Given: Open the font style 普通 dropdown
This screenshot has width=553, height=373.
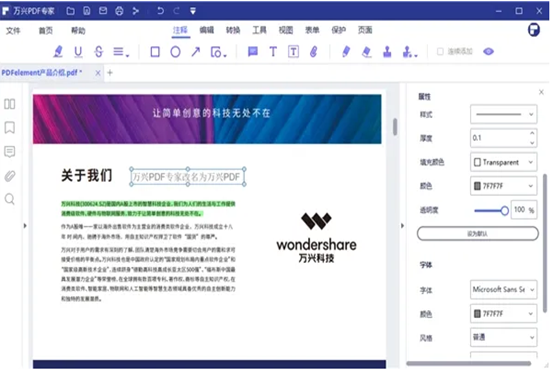Looking at the screenshot, I should 503,337.
